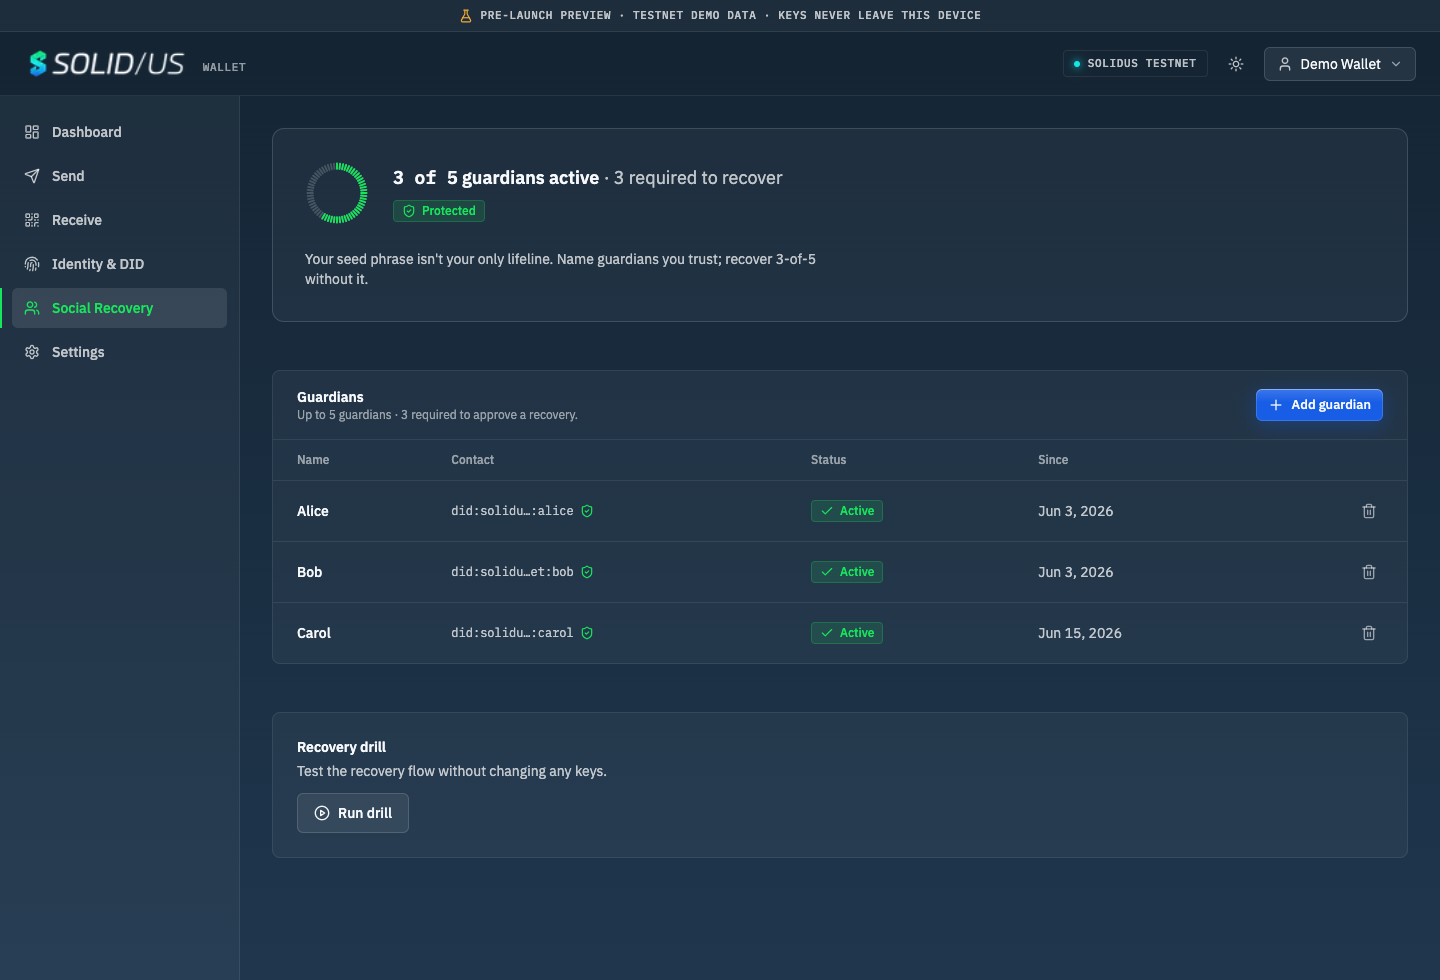Click the Status column header
The height and width of the screenshot is (980, 1440).
[x=828, y=460]
